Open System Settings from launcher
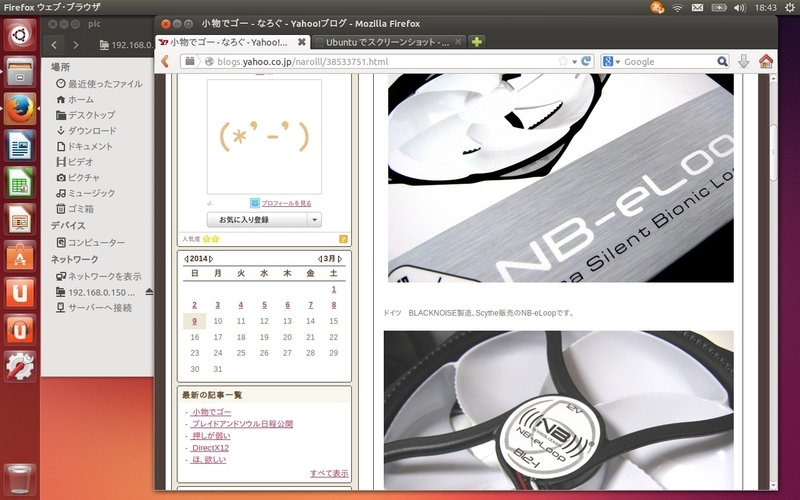The image size is (800, 500). (20, 366)
